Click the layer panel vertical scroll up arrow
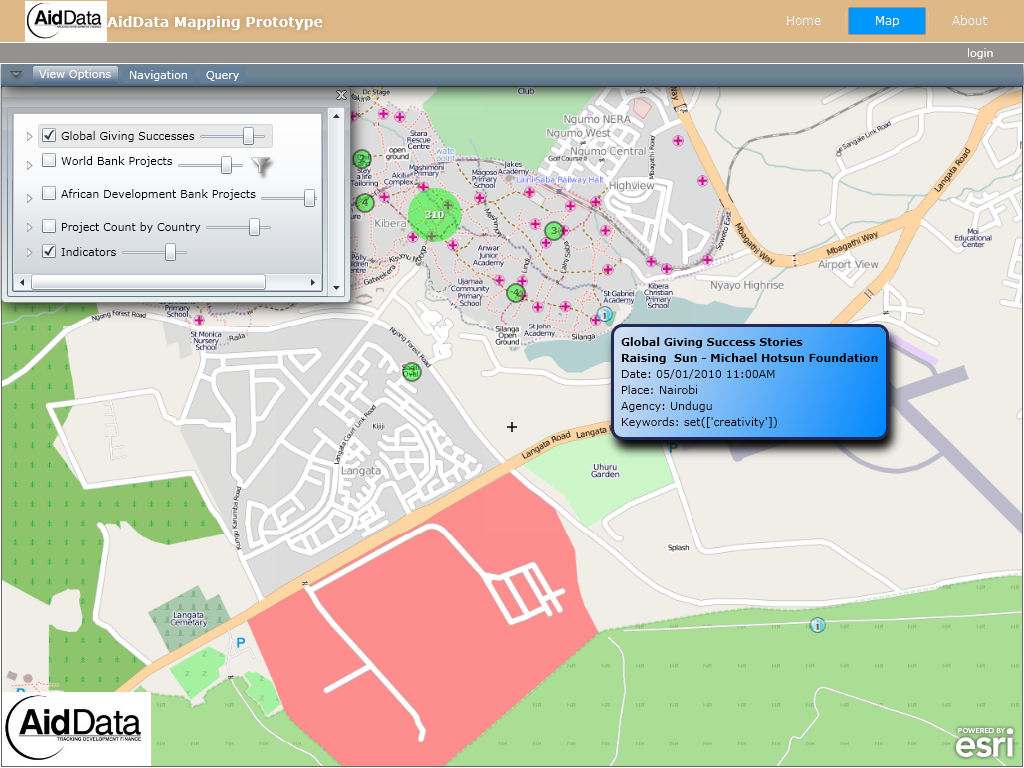The height and width of the screenshot is (768, 1024). (x=336, y=116)
